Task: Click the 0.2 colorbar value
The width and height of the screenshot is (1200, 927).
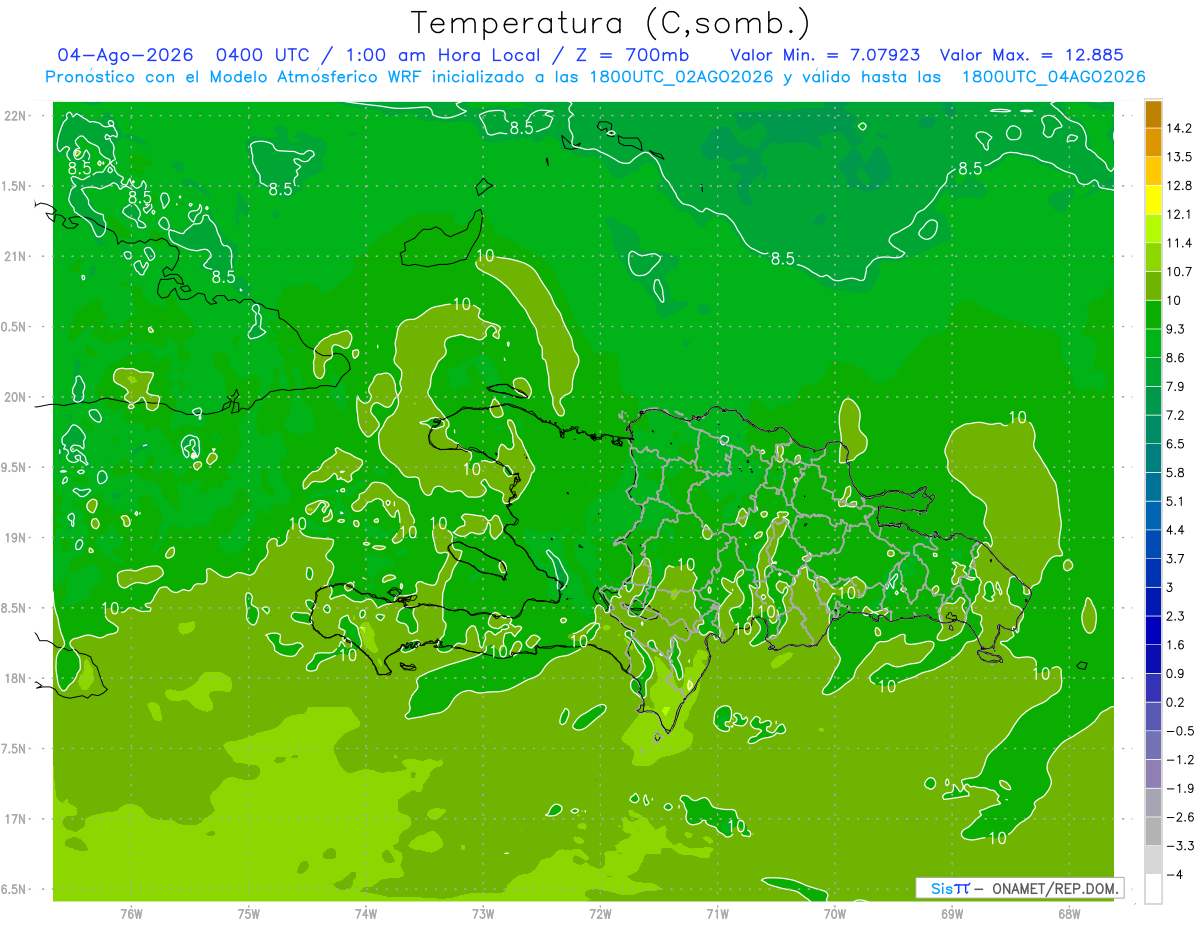Action: pyautogui.click(x=1176, y=702)
